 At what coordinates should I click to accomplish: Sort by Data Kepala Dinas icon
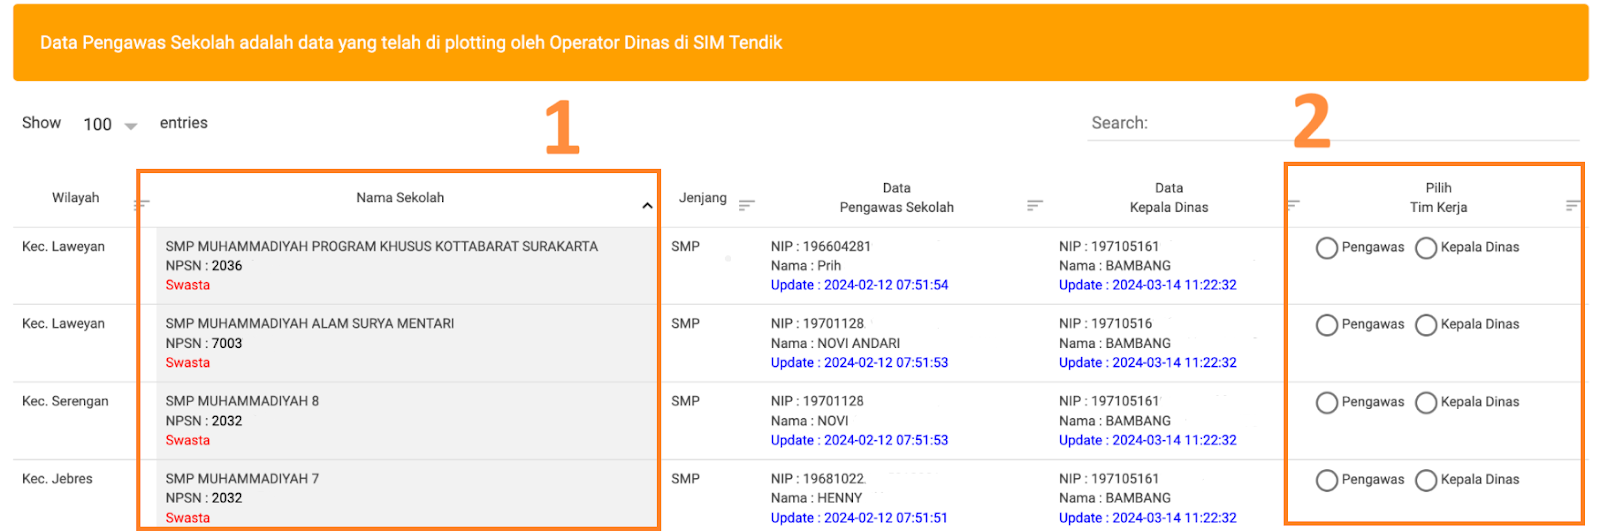[x=1293, y=205]
